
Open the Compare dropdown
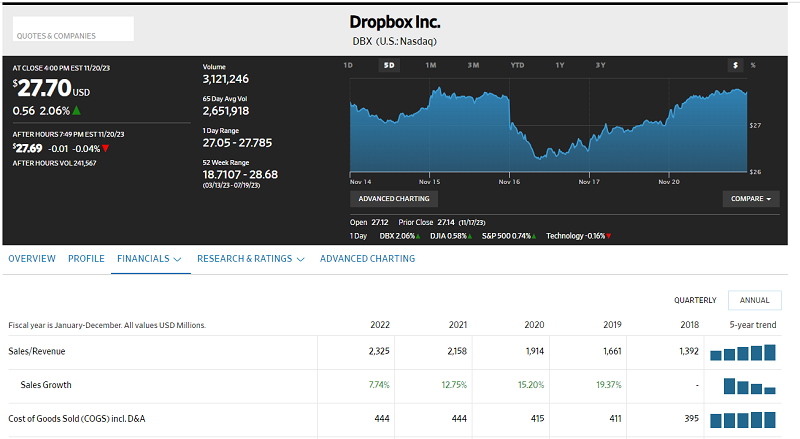750,199
